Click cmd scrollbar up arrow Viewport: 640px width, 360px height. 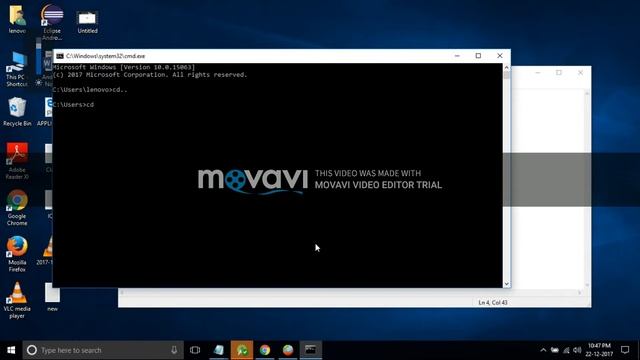point(507,67)
